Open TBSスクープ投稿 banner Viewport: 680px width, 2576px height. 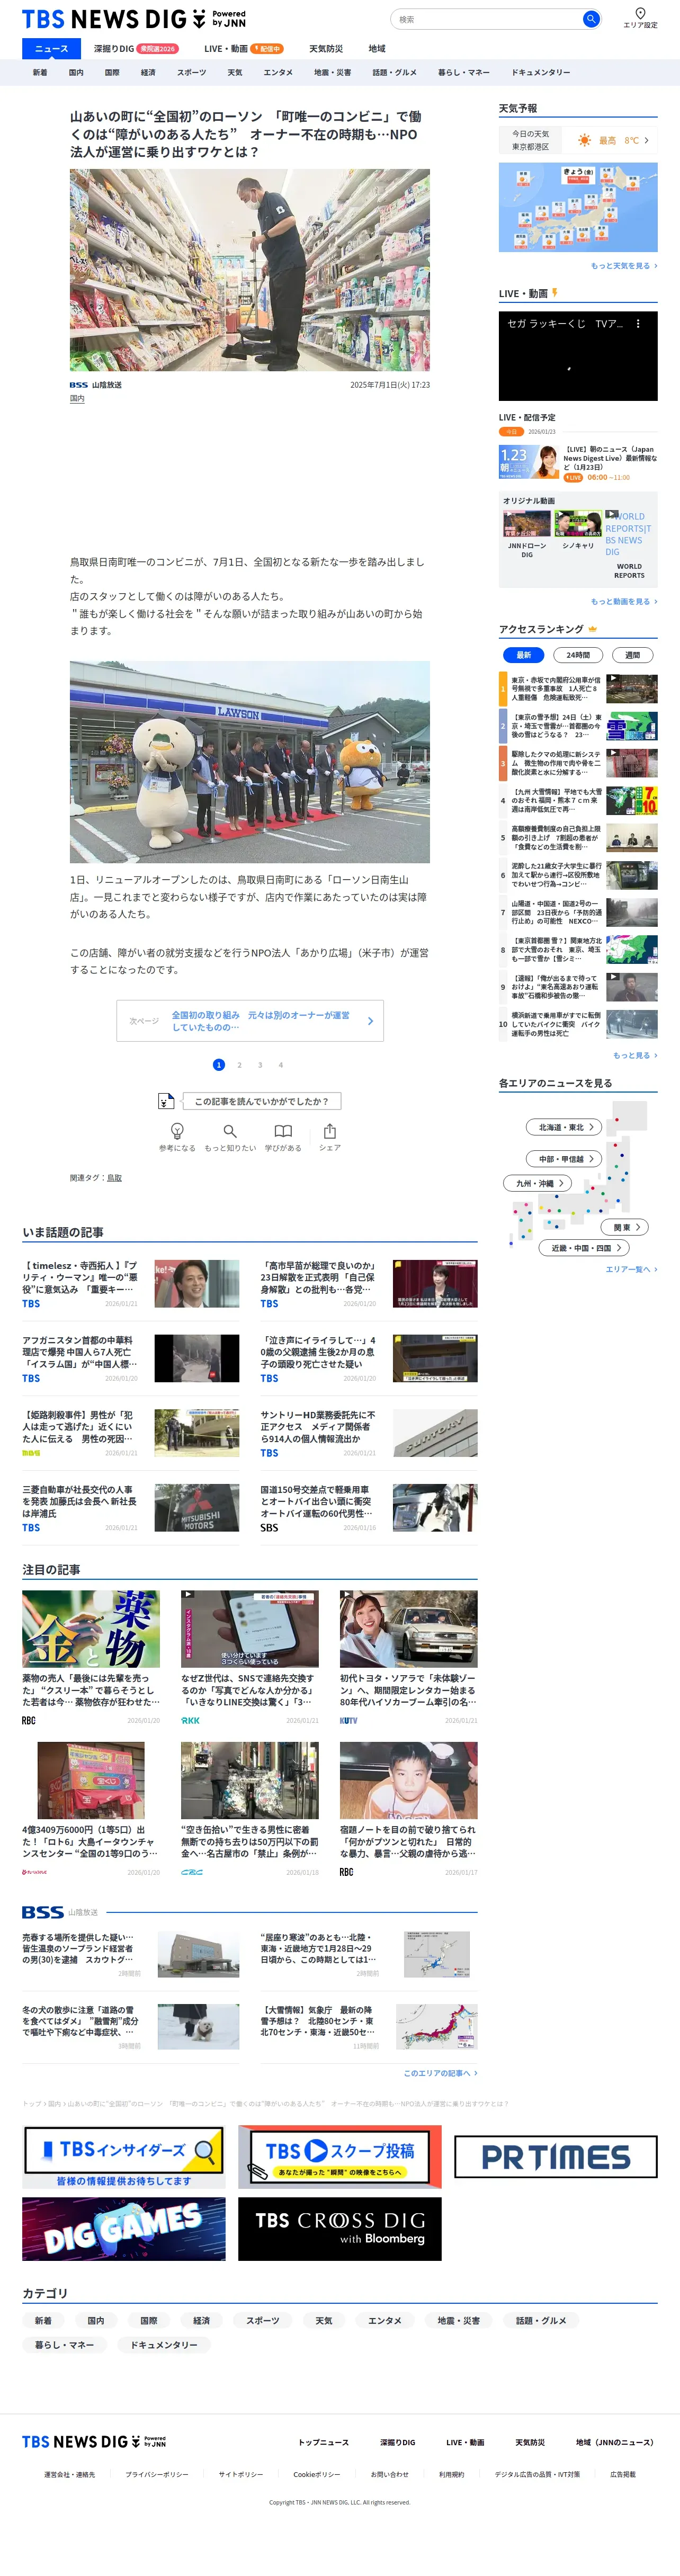pyautogui.click(x=339, y=2158)
